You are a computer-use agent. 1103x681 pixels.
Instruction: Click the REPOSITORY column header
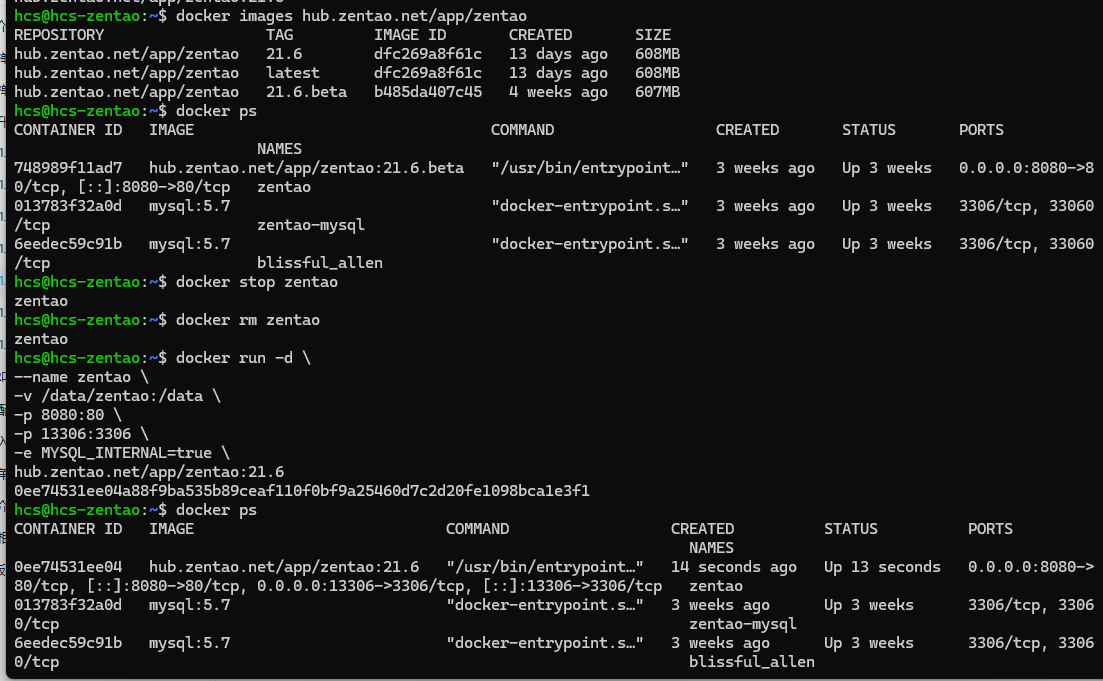59,35
